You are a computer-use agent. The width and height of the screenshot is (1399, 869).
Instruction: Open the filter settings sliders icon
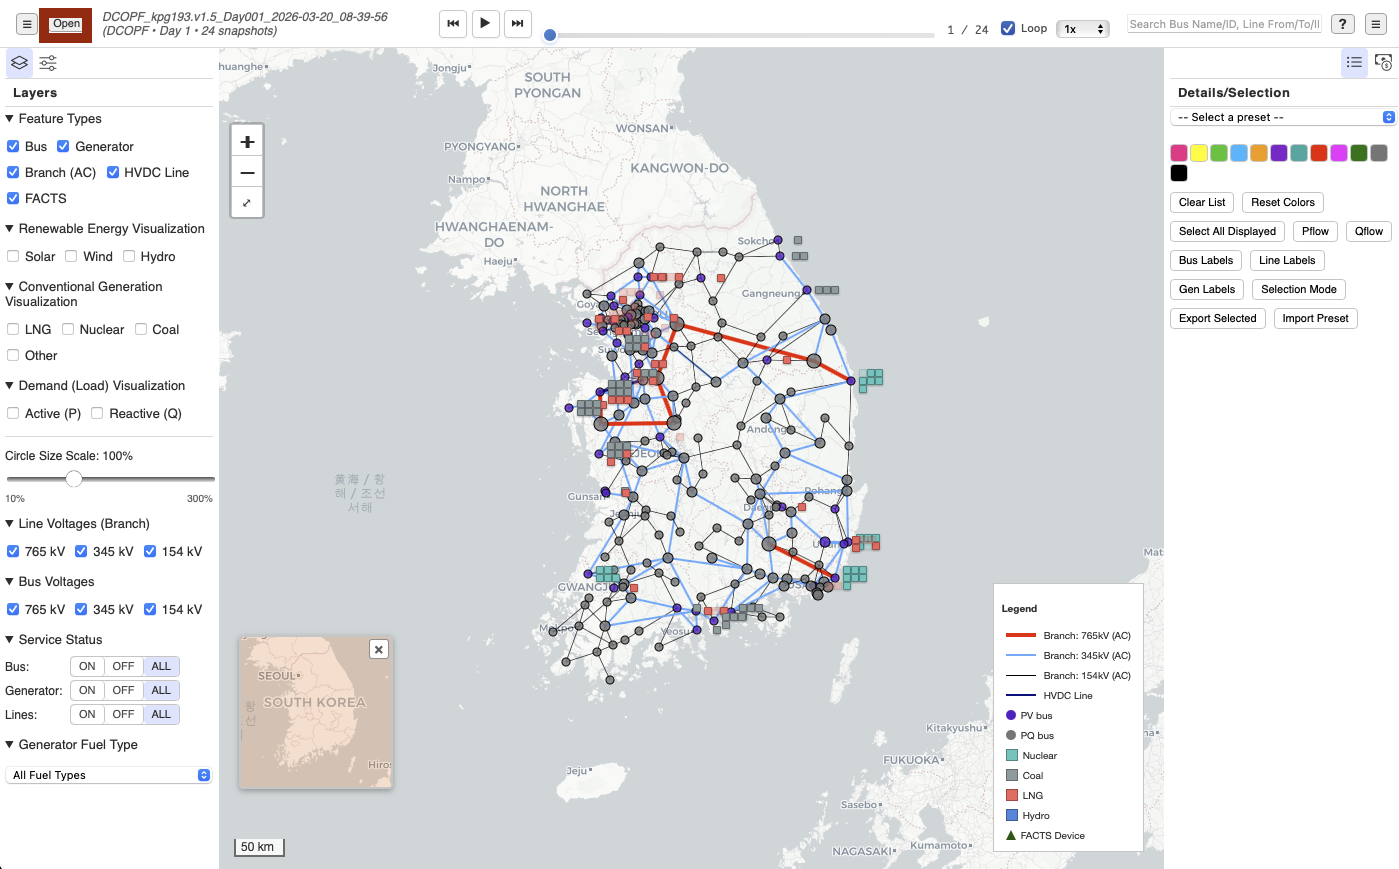click(x=47, y=62)
